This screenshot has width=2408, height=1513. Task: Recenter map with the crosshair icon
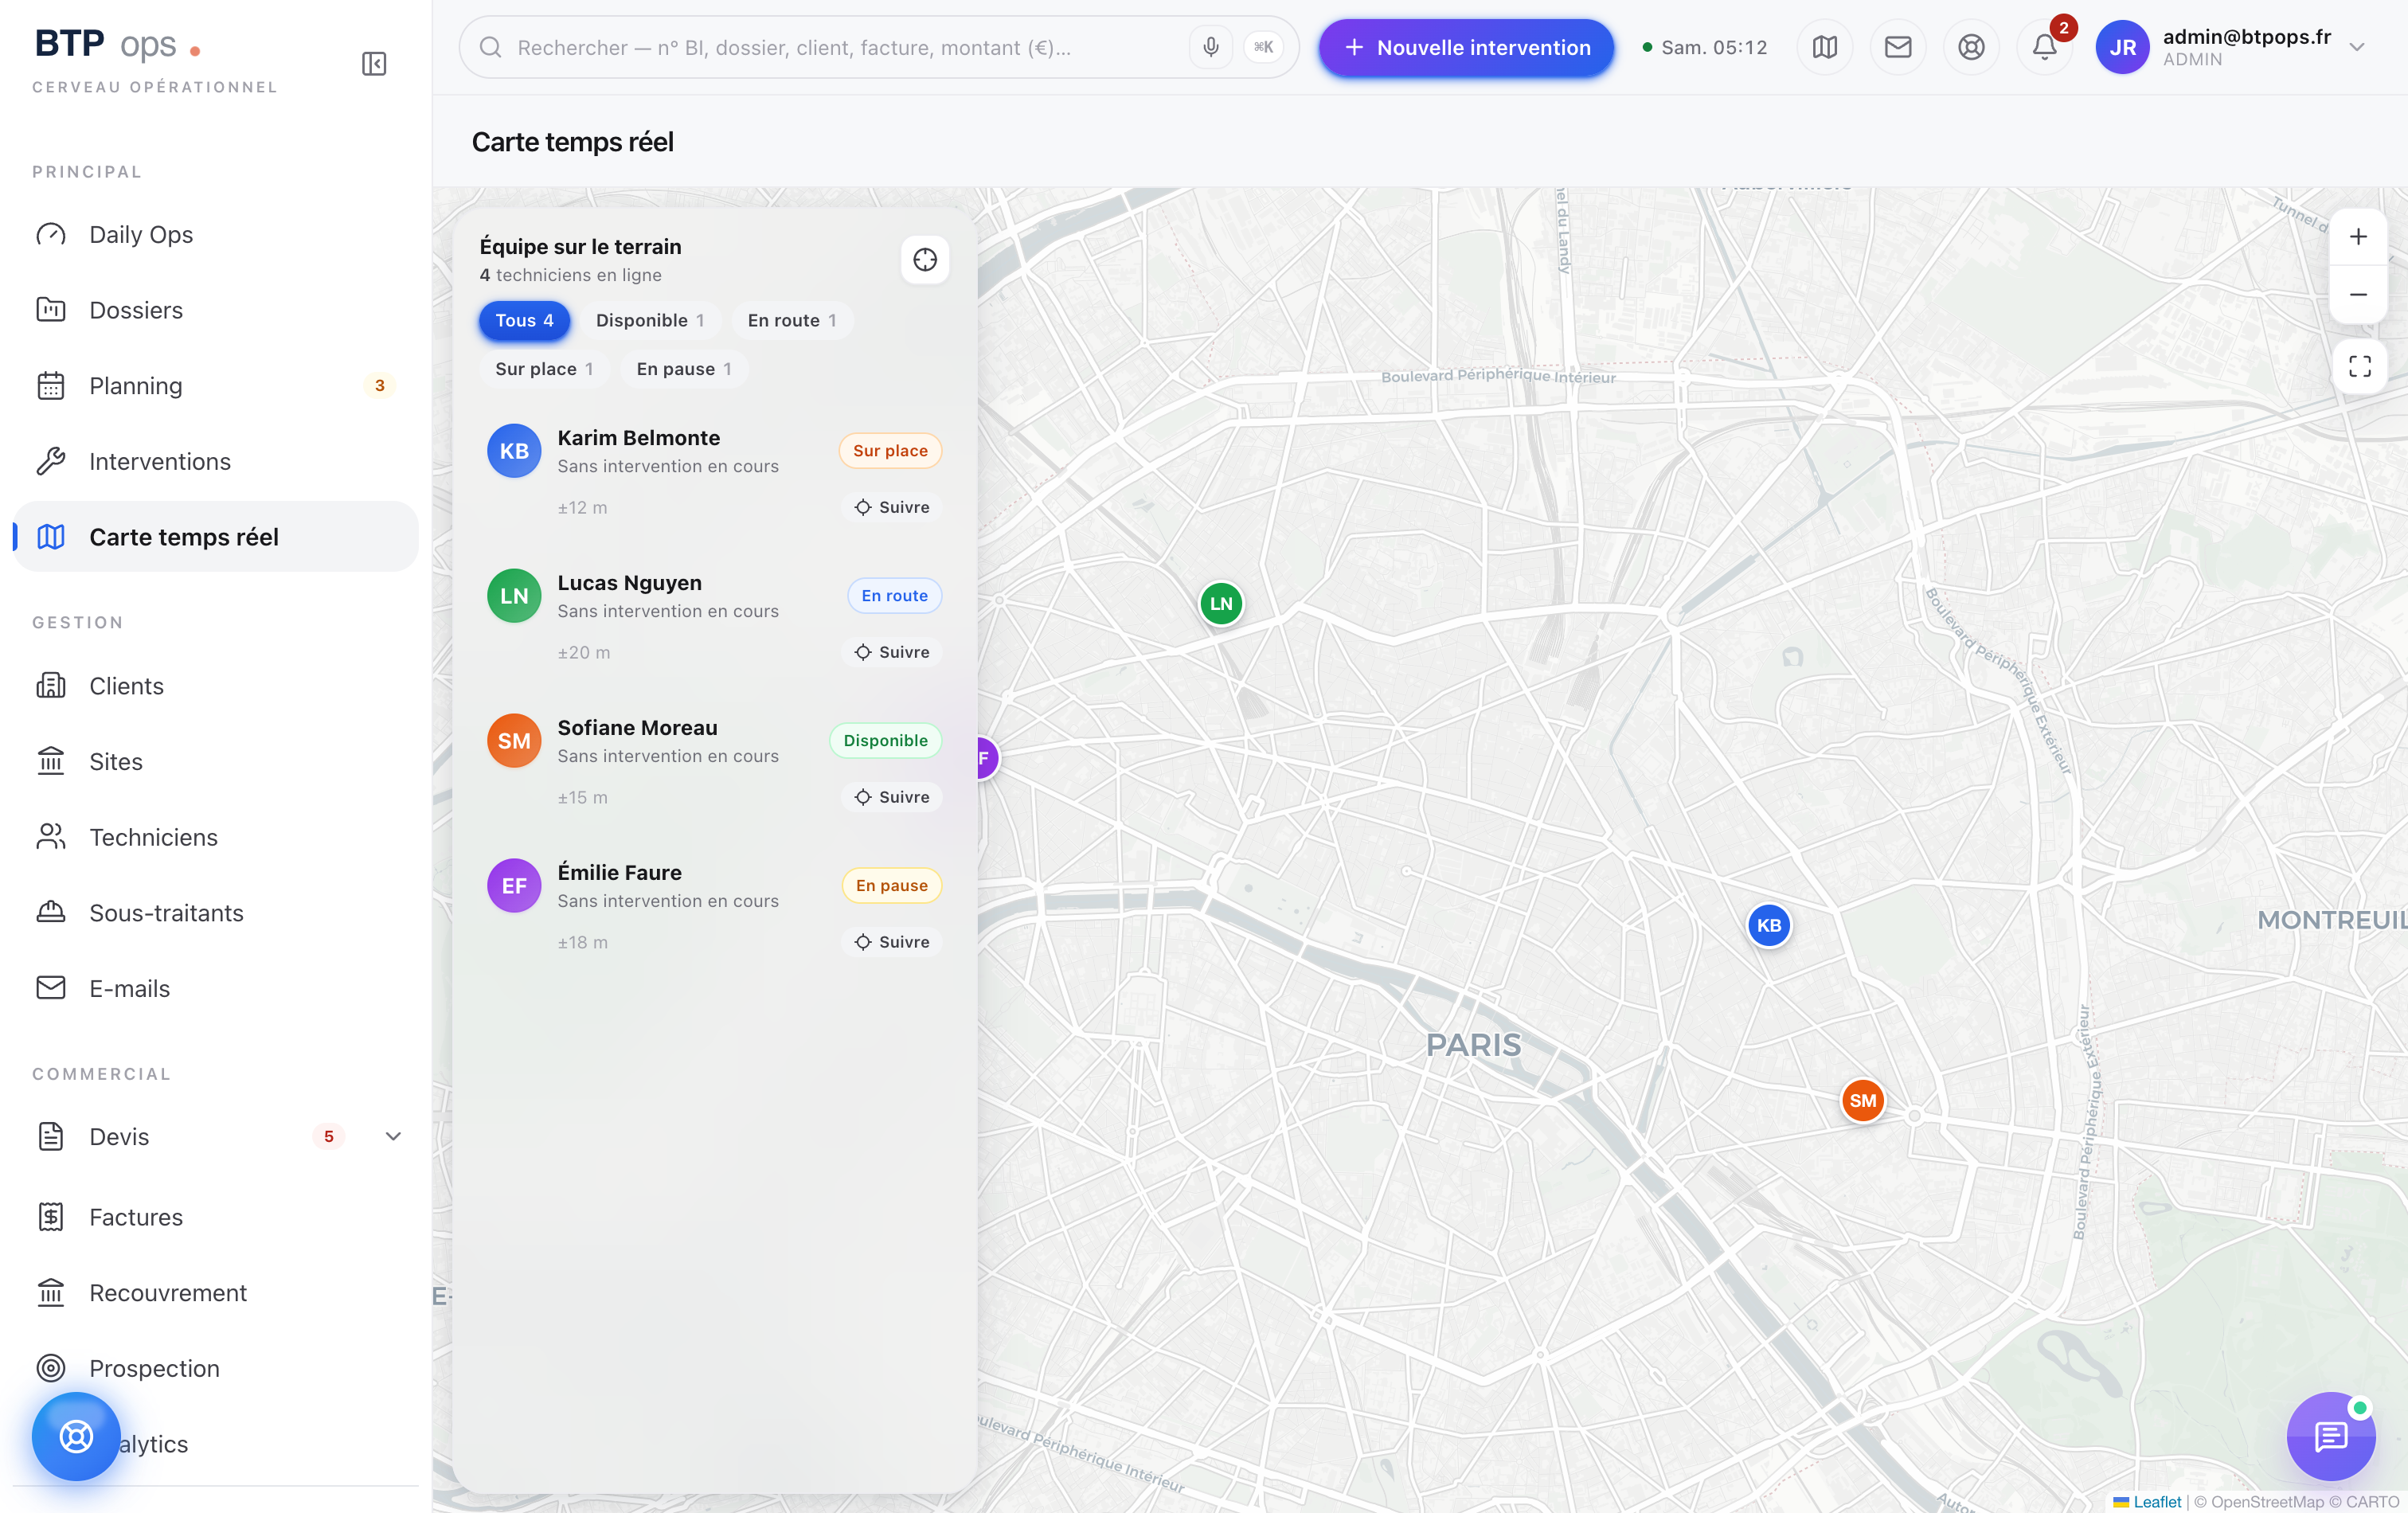point(925,260)
